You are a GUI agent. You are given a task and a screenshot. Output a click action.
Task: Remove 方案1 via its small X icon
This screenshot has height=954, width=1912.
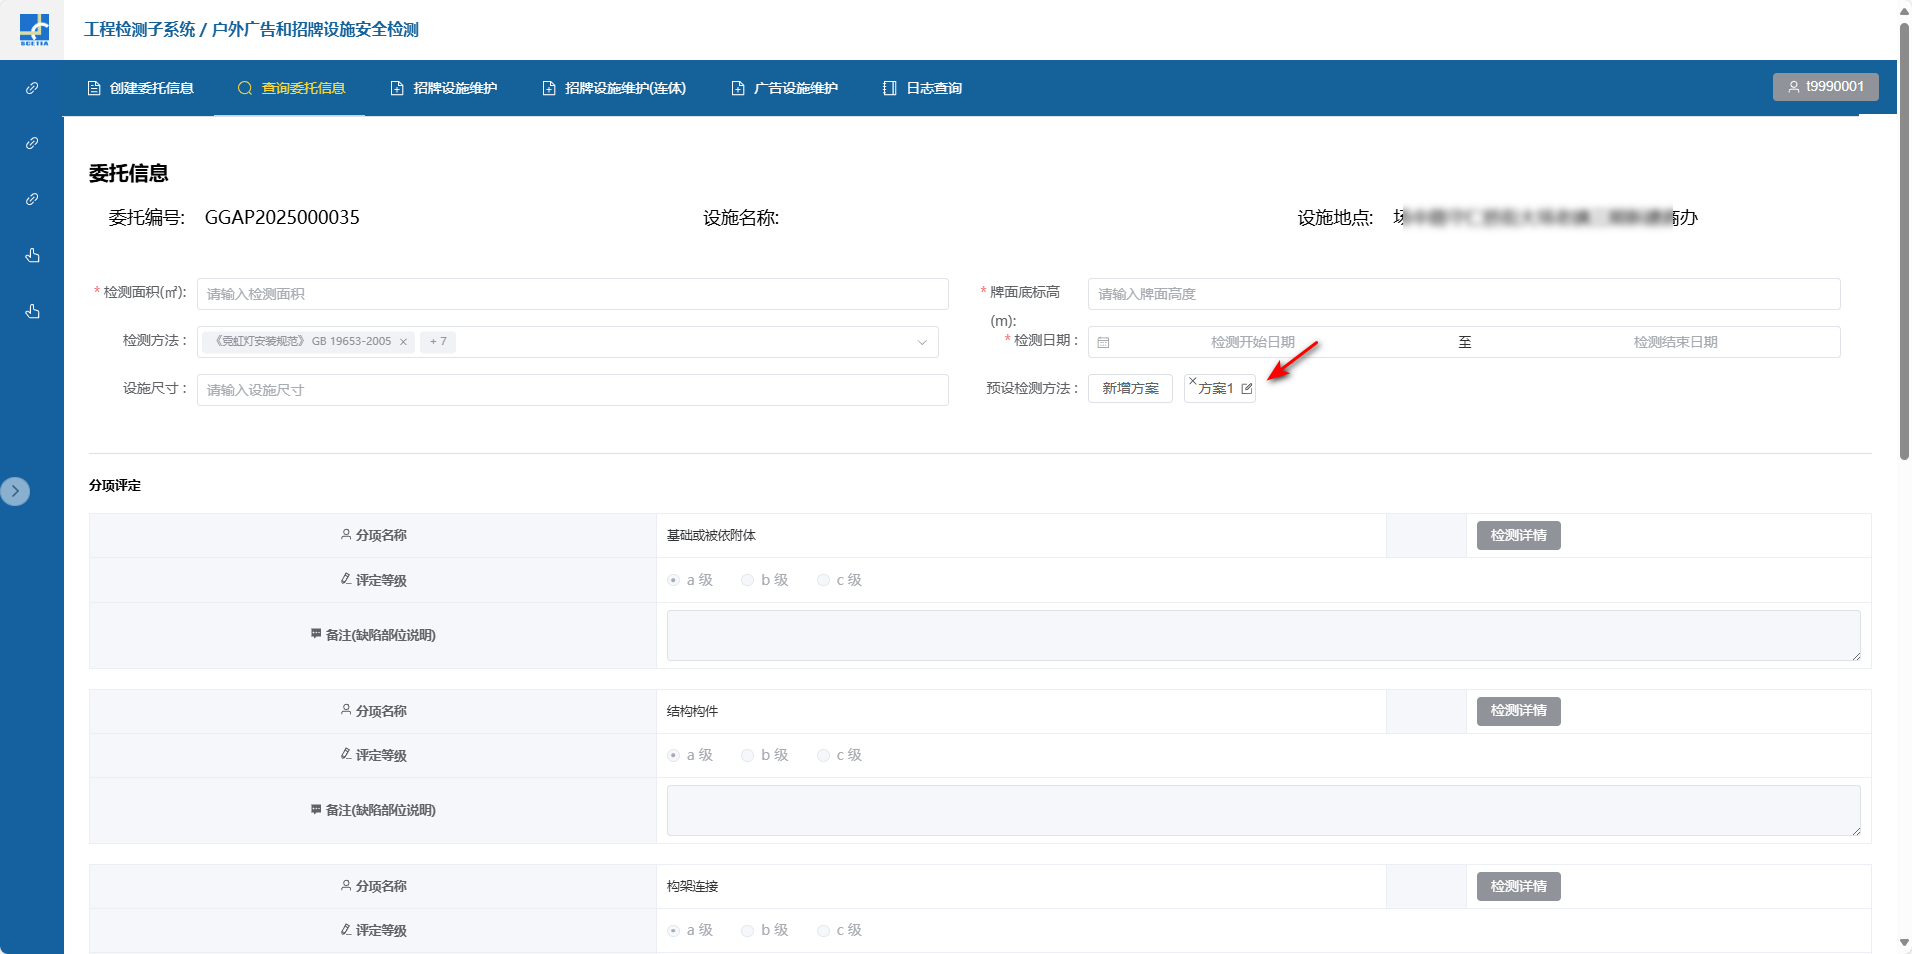point(1193,381)
